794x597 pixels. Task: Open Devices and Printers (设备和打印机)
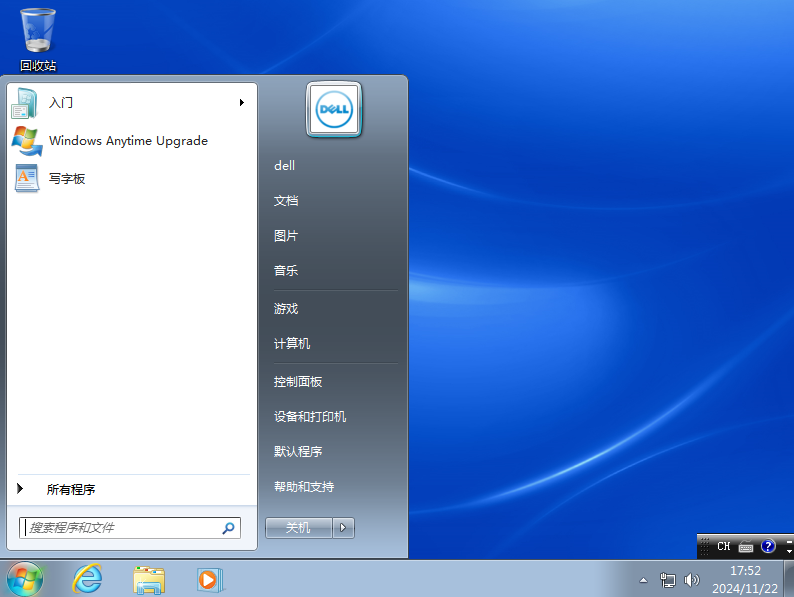(310, 416)
